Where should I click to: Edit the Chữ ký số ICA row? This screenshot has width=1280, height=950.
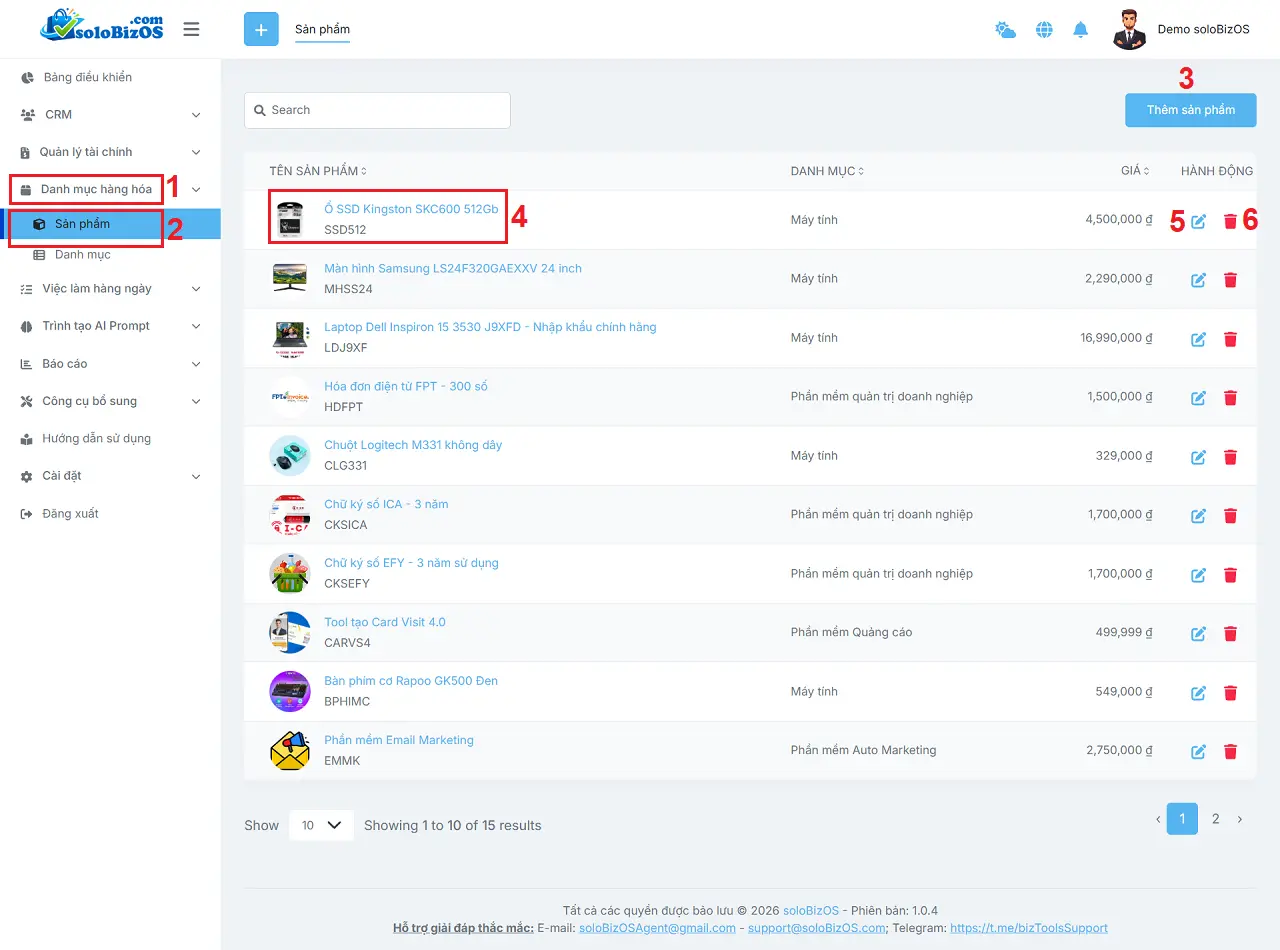(1198, 516)
